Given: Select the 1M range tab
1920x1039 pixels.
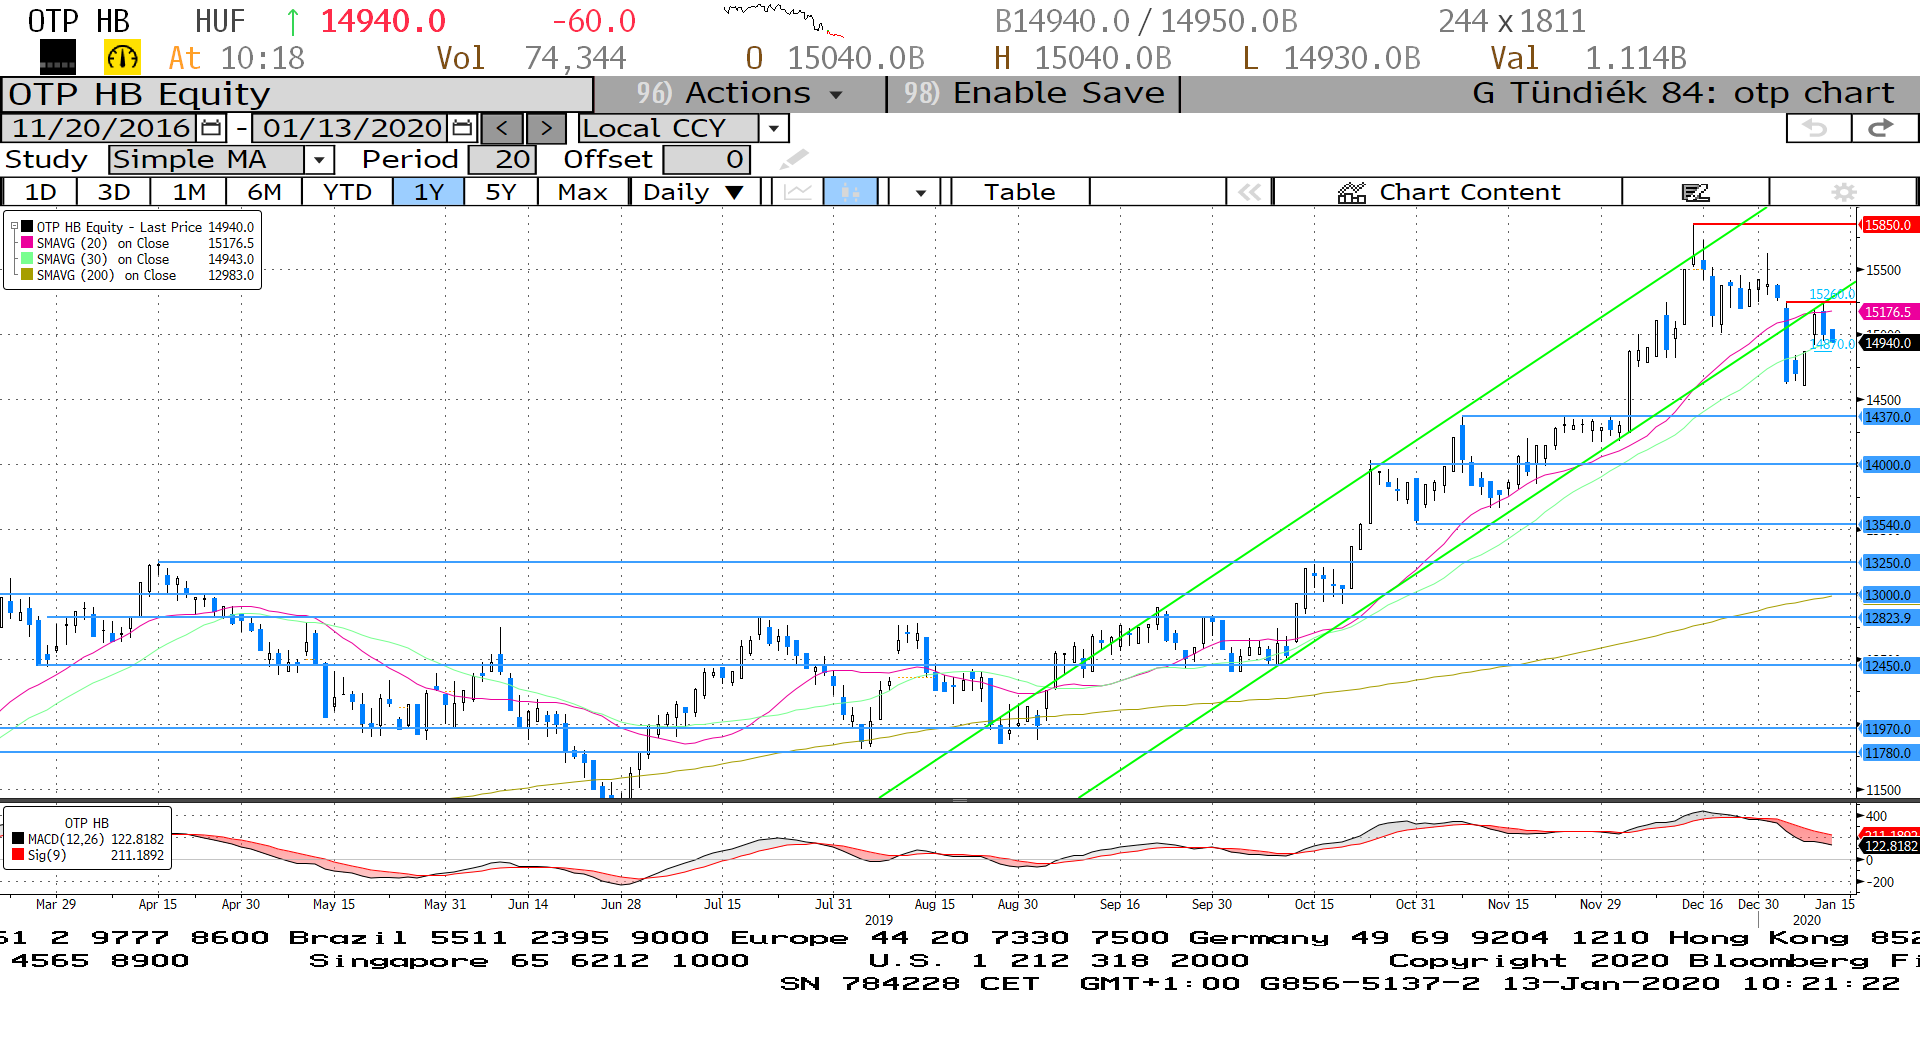Looking at the screenshot, I should click(x=188, y=192).
